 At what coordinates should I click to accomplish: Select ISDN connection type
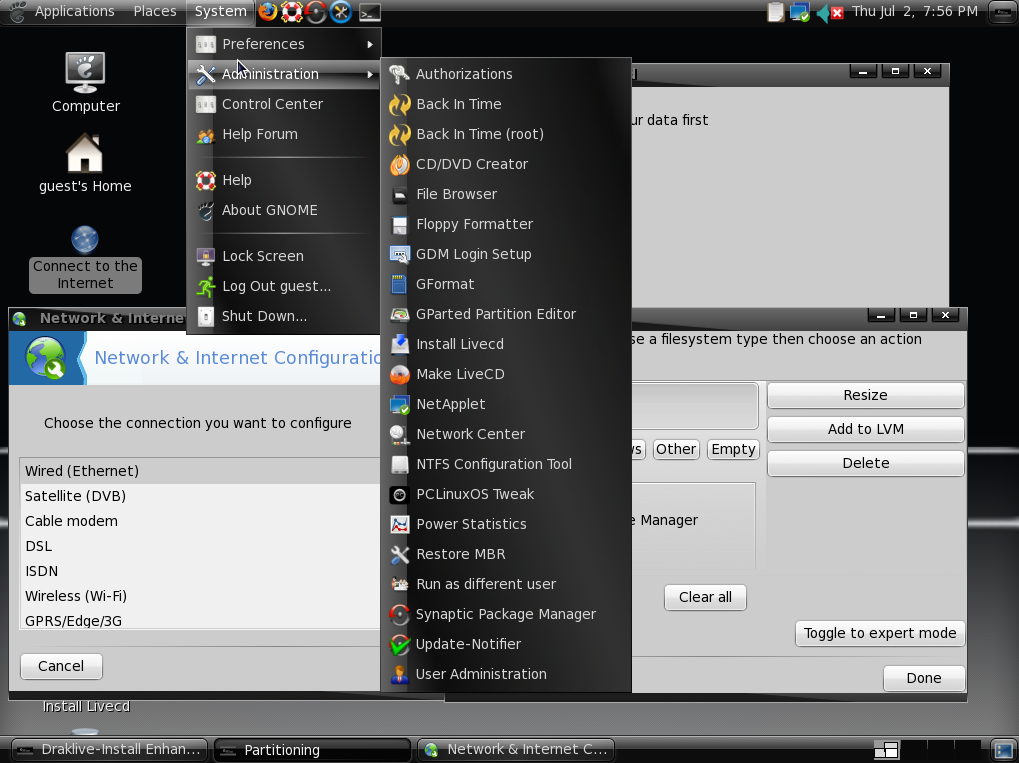coord(200,571)
